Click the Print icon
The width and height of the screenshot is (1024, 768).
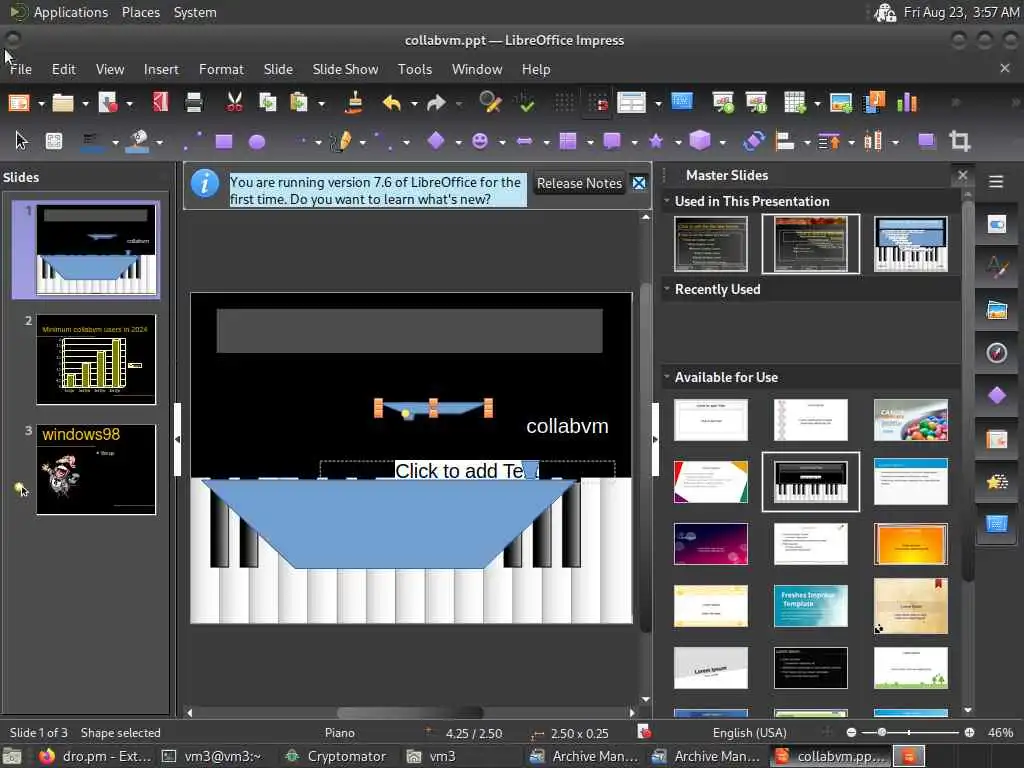tap(194, 103)
